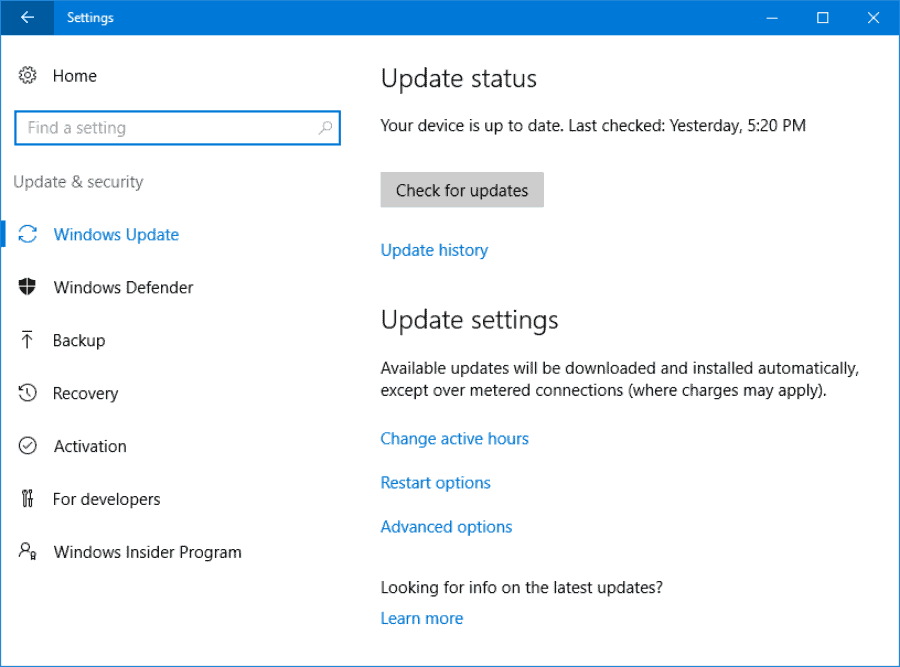Close the Settings window
Image resolution: width=900 pixels, height=667 pixels.
[x=873, y=17]
